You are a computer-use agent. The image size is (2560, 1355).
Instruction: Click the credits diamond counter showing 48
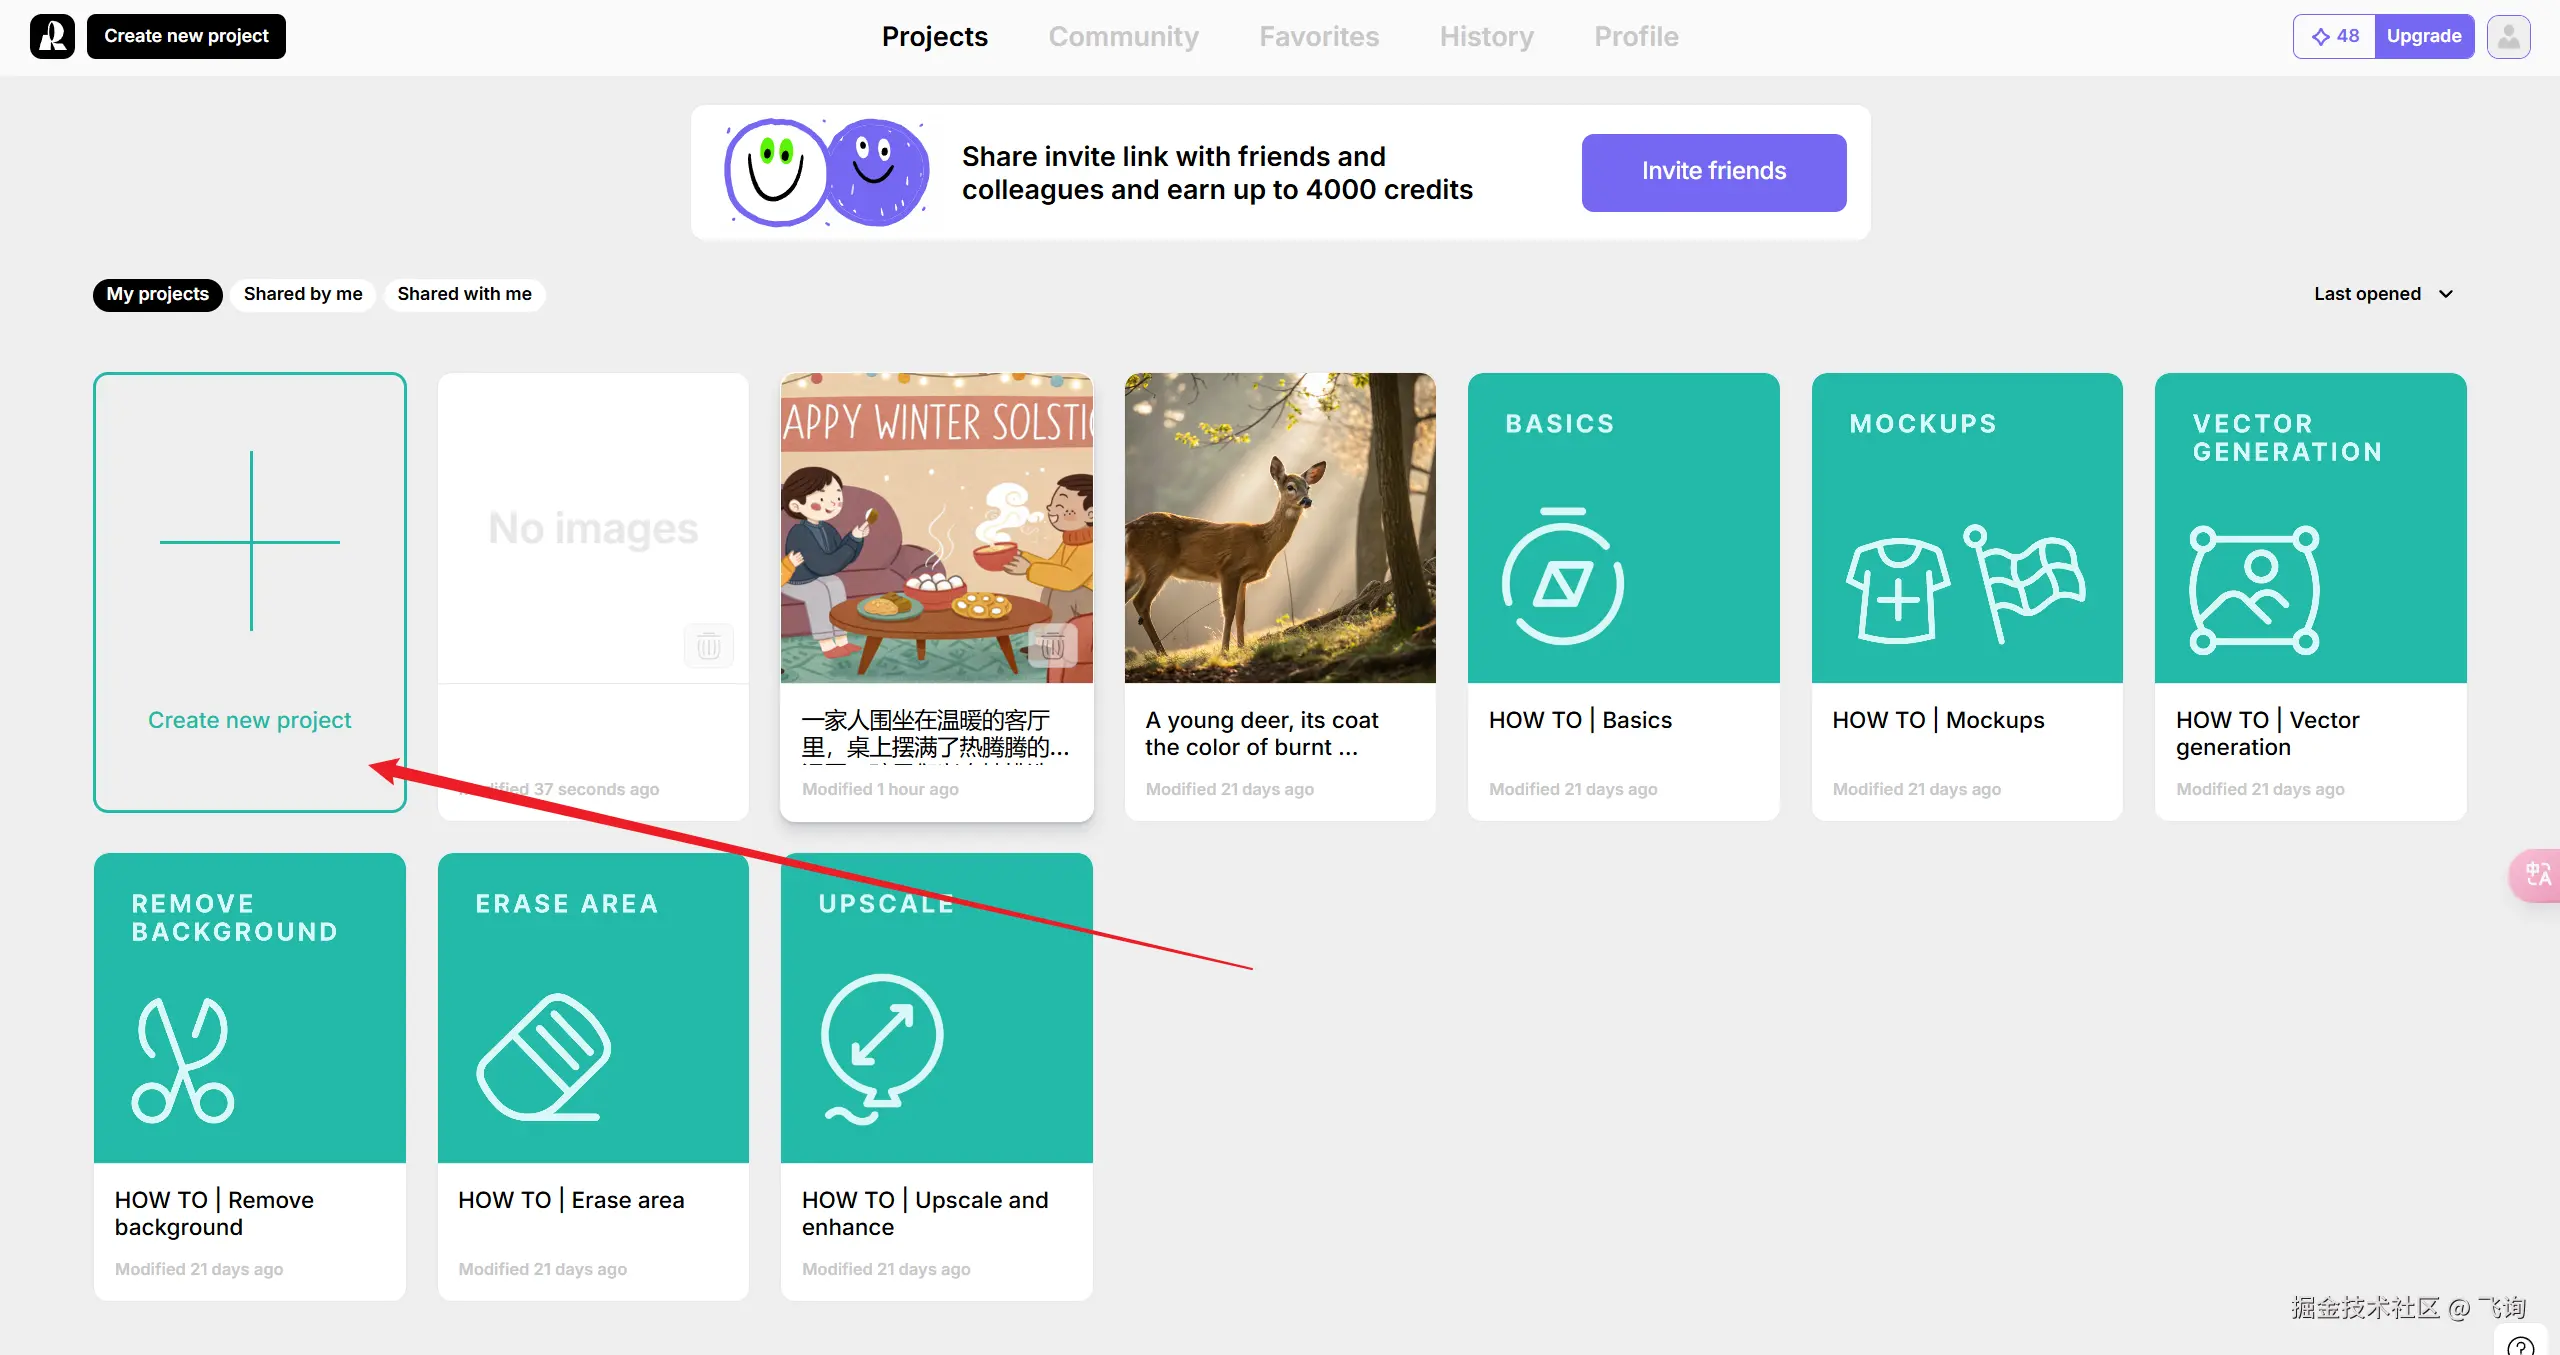pyautogui.click(x=2334, y=36)
